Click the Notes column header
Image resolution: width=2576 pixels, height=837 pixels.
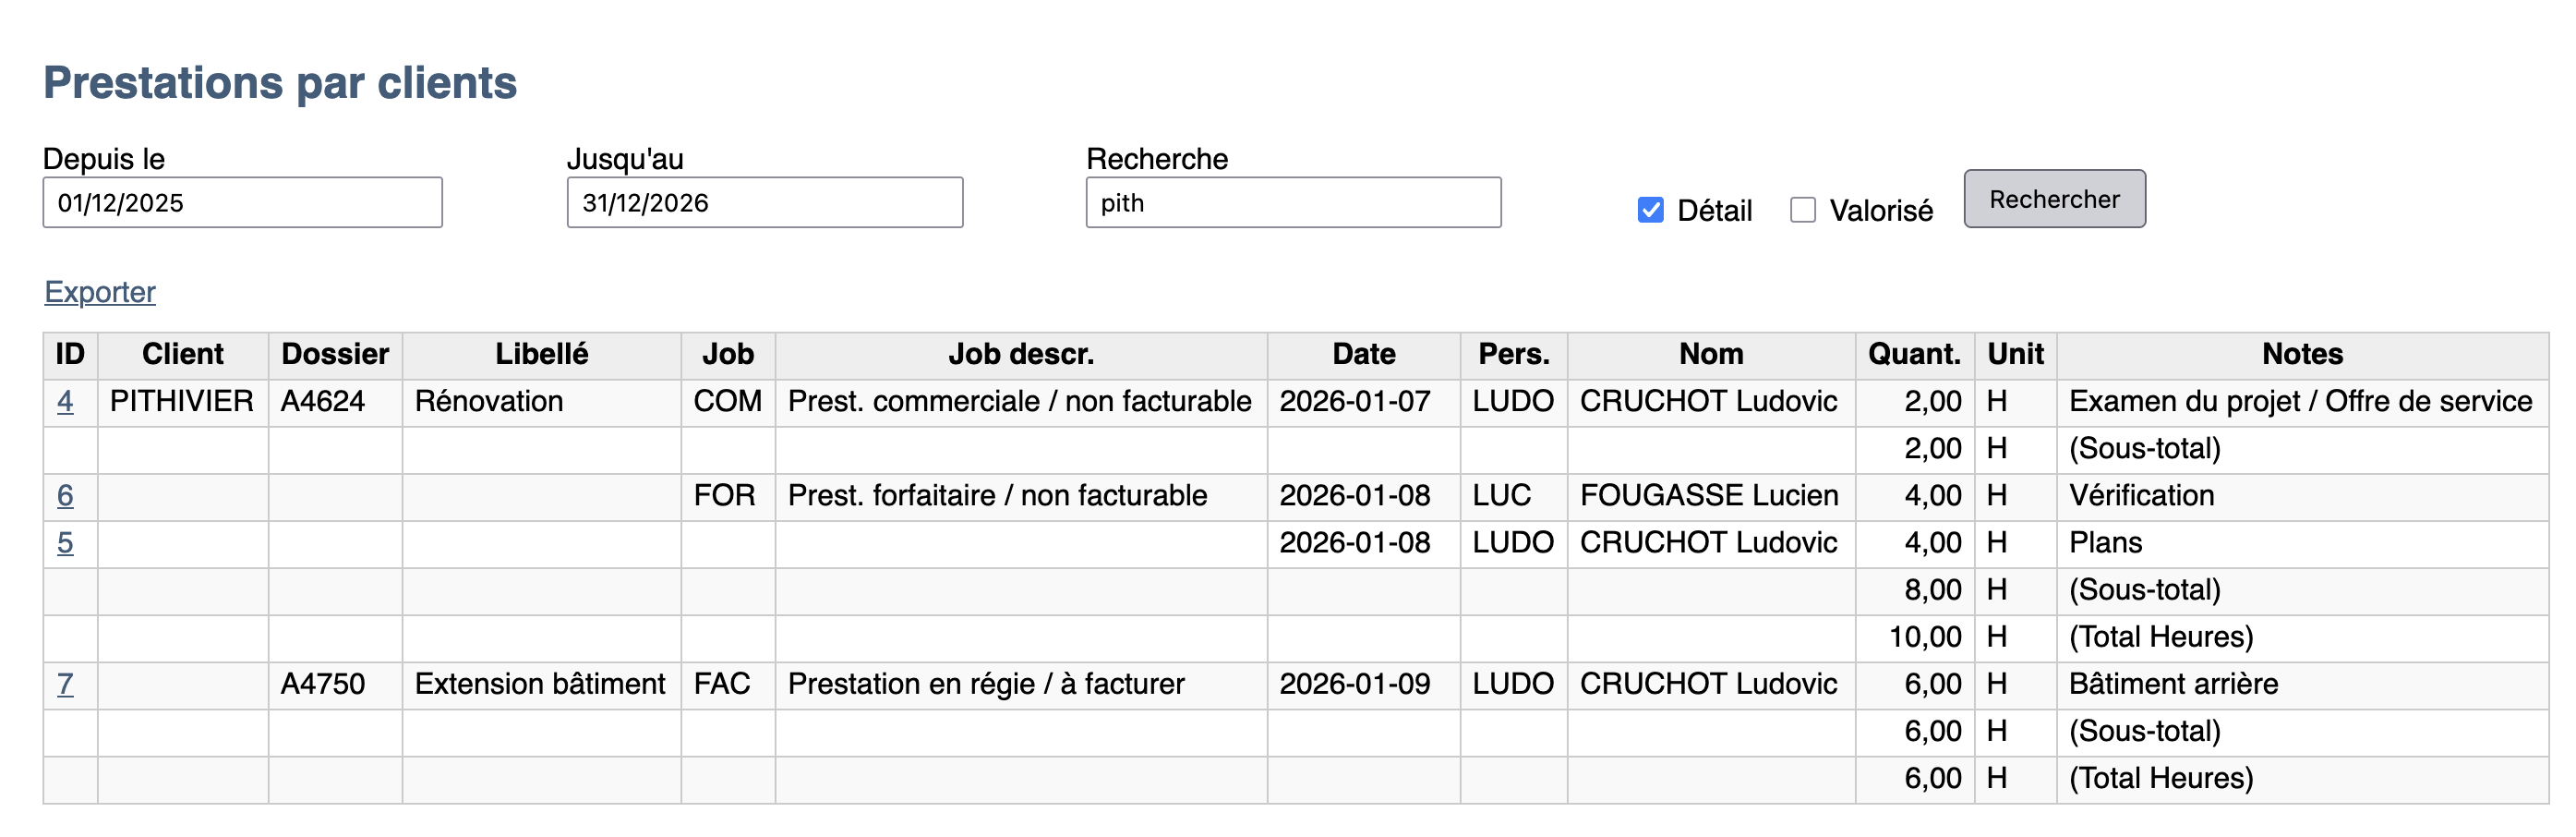pos(2302,354)
